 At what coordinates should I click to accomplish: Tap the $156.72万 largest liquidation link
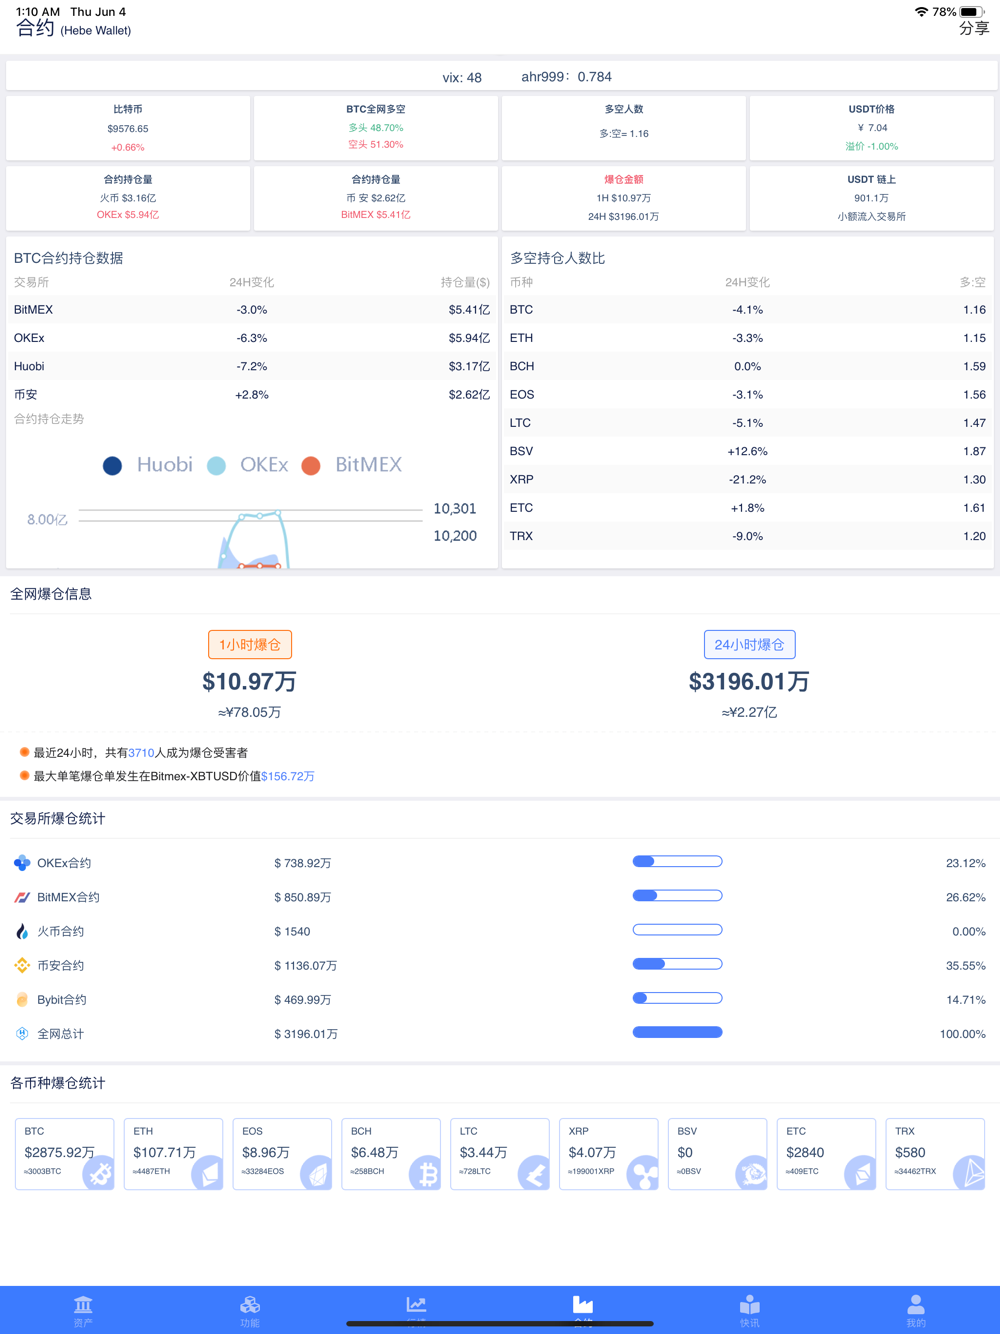(288, 776)
